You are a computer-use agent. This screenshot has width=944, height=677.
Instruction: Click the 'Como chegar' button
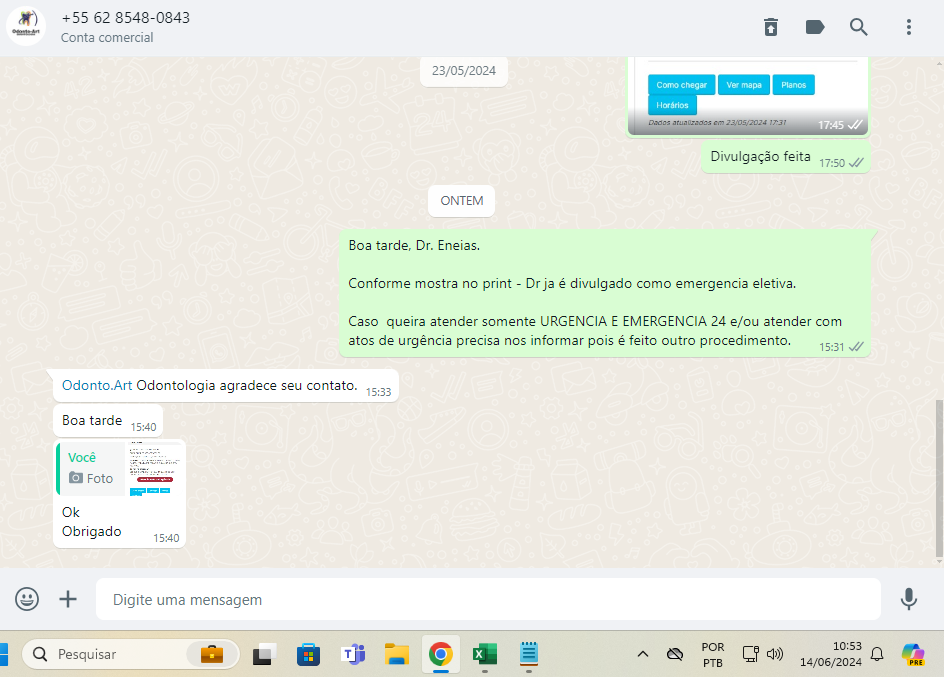pos(682,85)
